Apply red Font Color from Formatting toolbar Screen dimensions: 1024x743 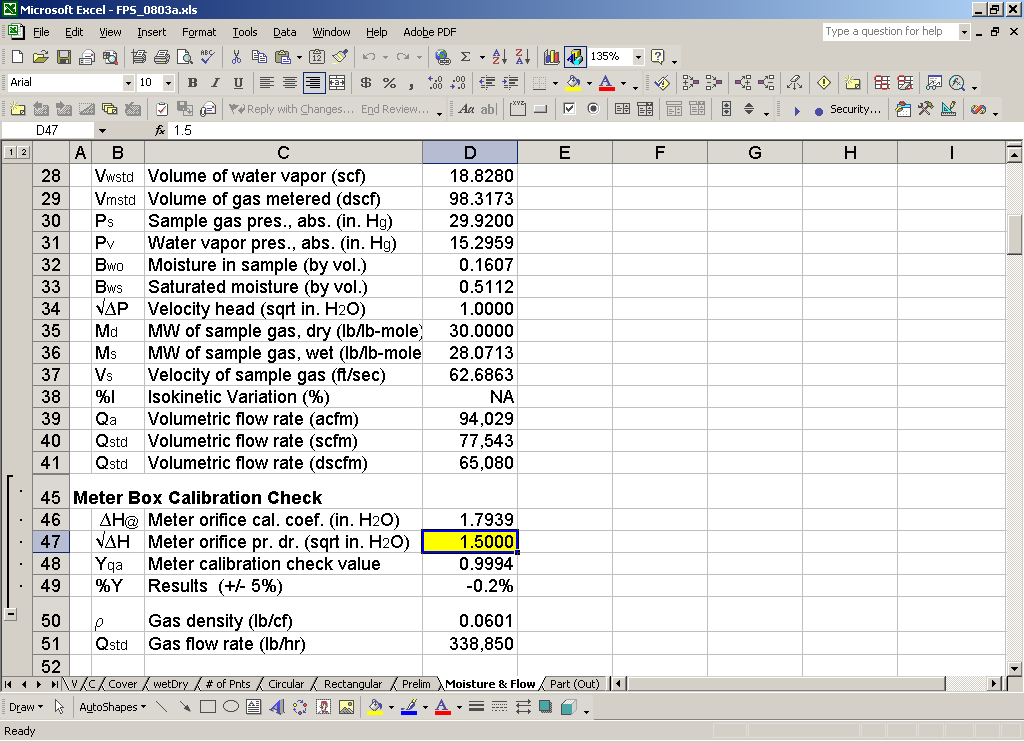tap(607, 83)
